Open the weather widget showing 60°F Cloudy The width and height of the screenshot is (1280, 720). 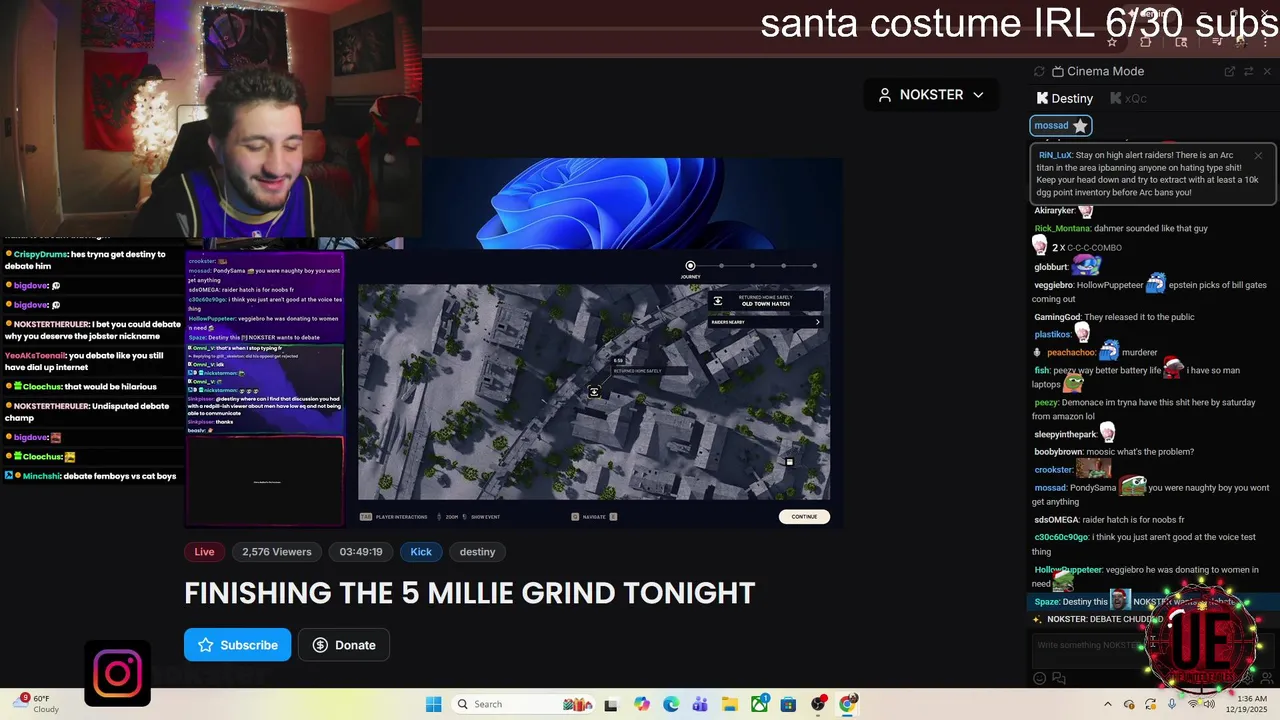pos(37,704)
